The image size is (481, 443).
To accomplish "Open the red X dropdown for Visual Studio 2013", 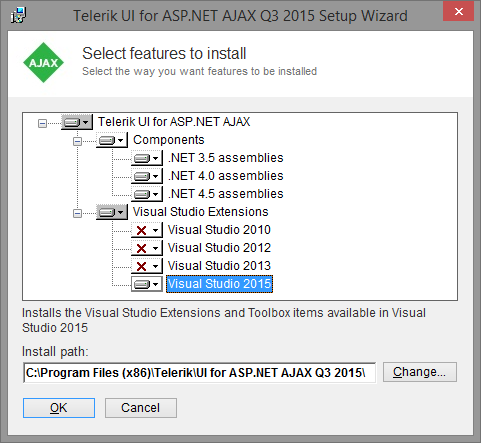I will 147,266.
